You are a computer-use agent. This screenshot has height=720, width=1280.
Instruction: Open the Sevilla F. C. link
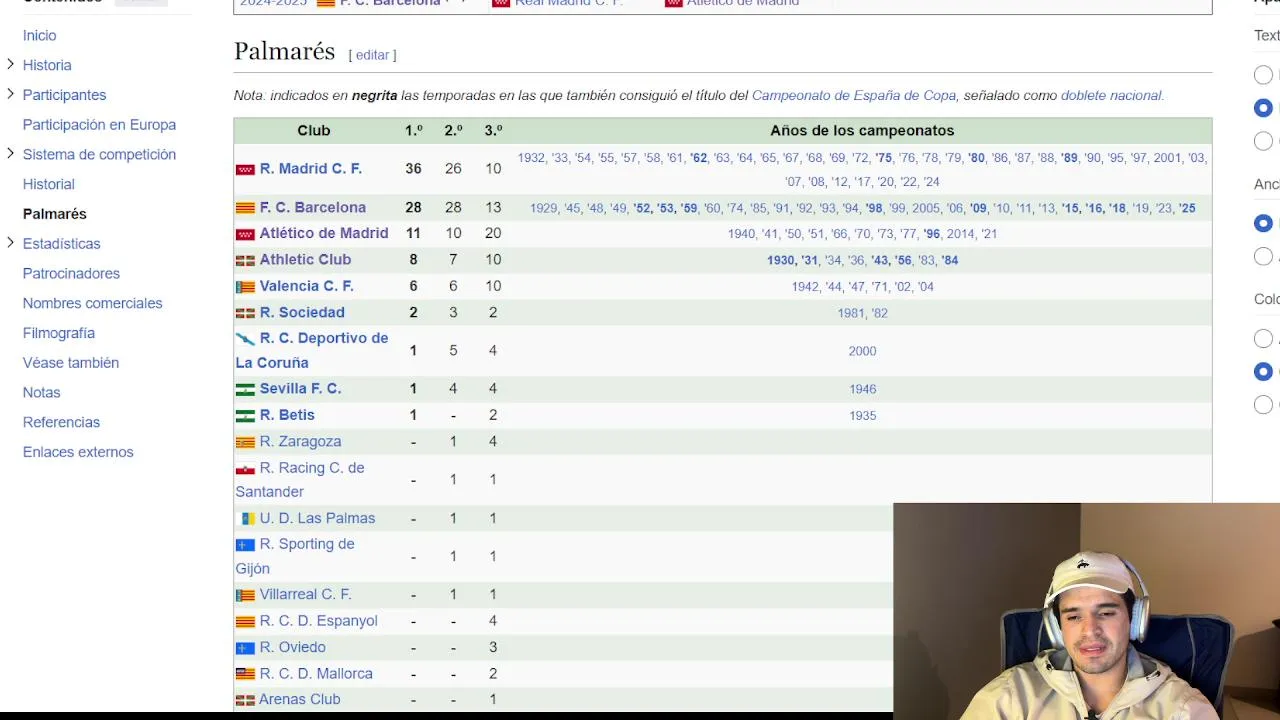click(x=300, y=389)
